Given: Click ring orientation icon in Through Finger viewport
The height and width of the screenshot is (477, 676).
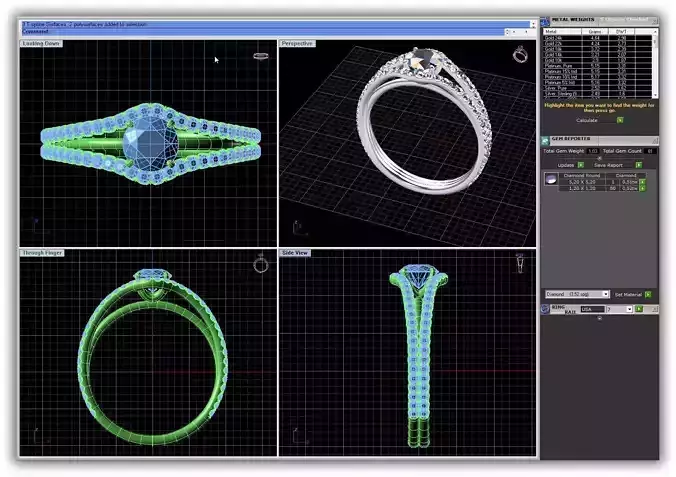Looking at the screenshot, I should coord(261,264).
